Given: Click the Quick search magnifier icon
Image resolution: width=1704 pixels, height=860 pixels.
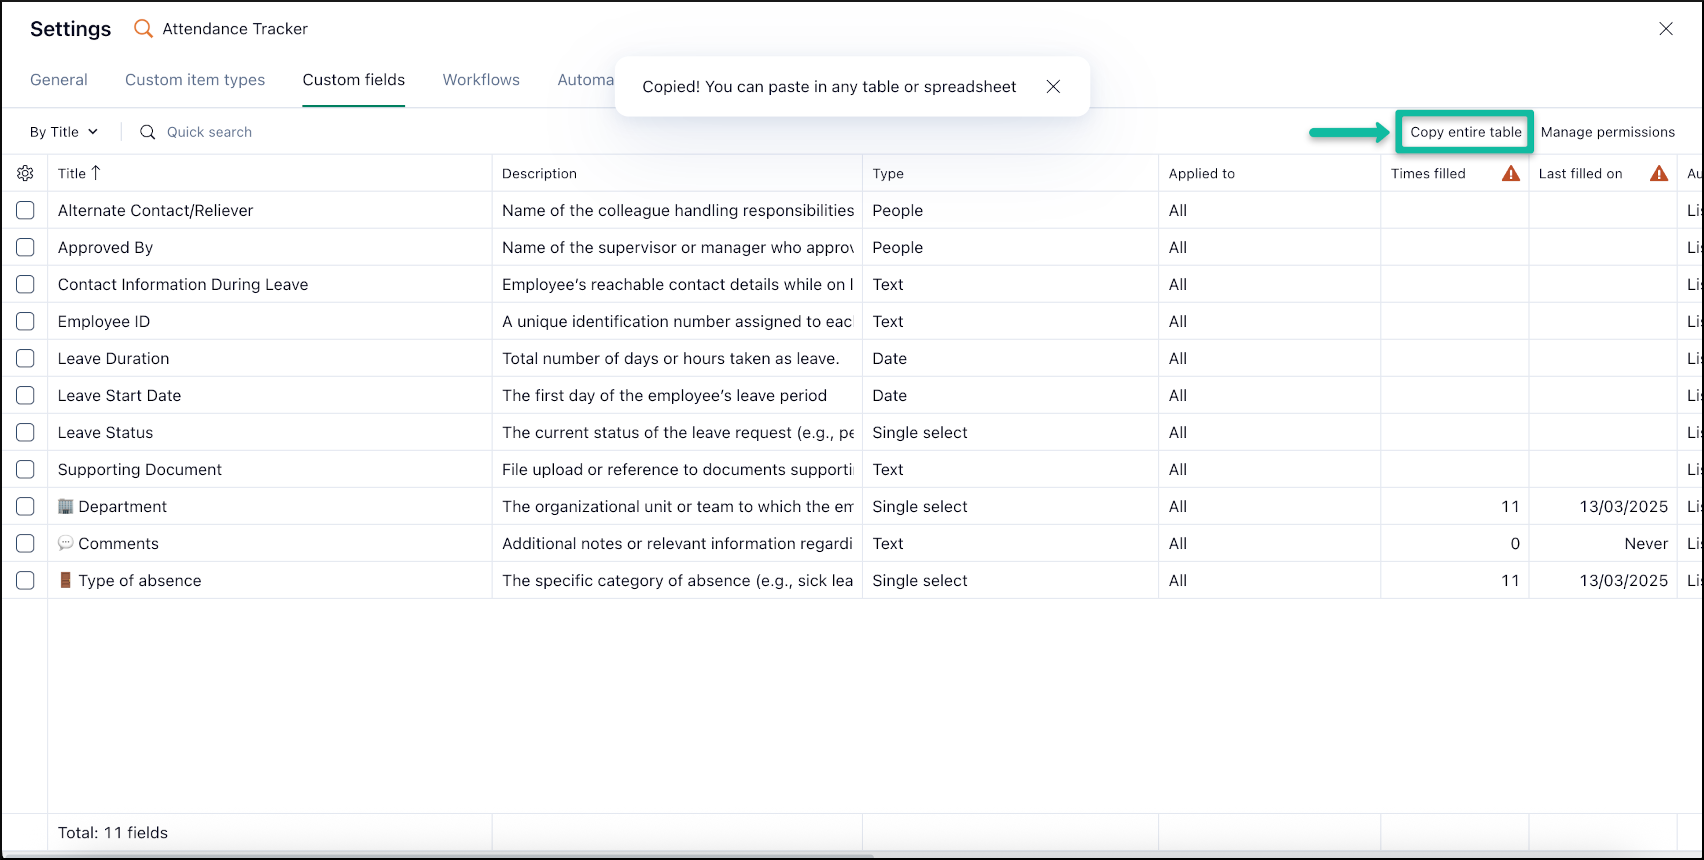Looking at the screenshot, I should click(147, 132).
